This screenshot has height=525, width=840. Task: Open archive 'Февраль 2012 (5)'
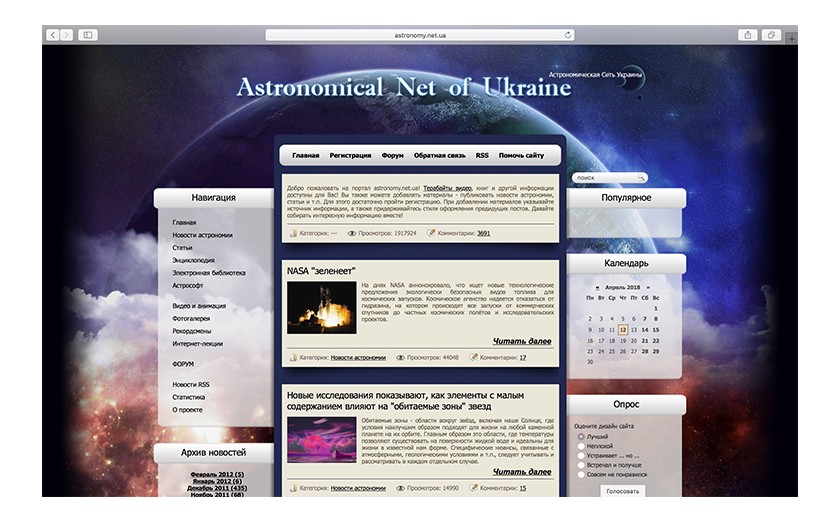tap(217, 475)
